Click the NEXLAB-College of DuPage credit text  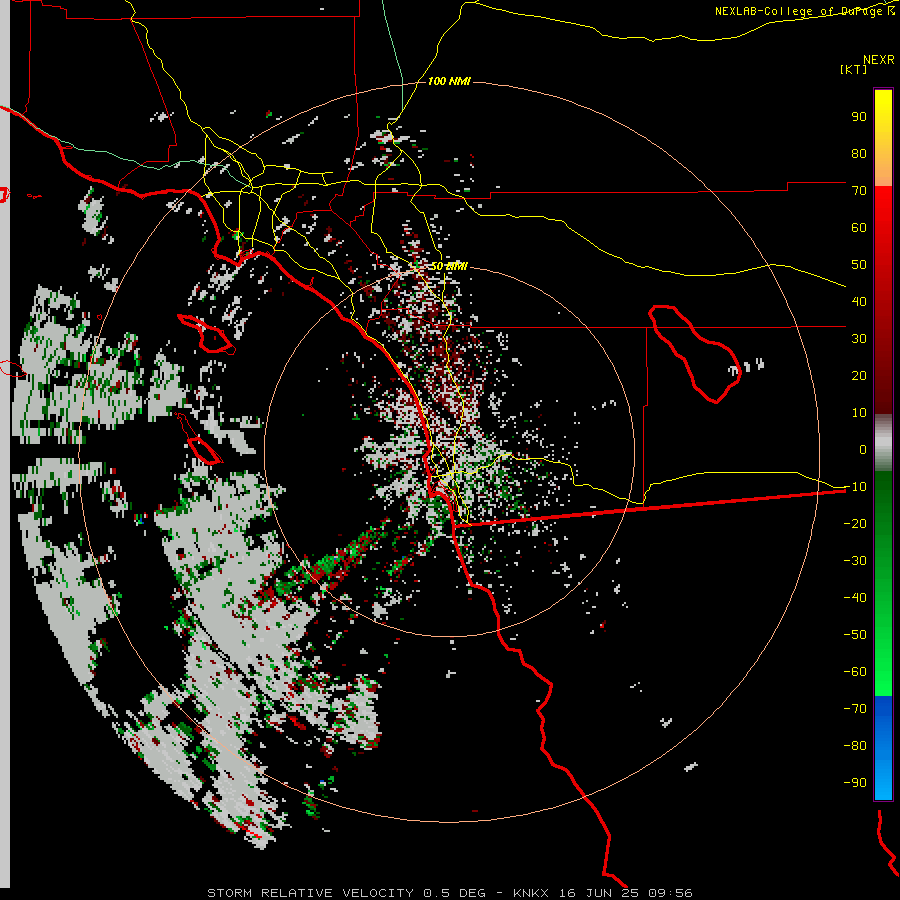tap(804, 11)
